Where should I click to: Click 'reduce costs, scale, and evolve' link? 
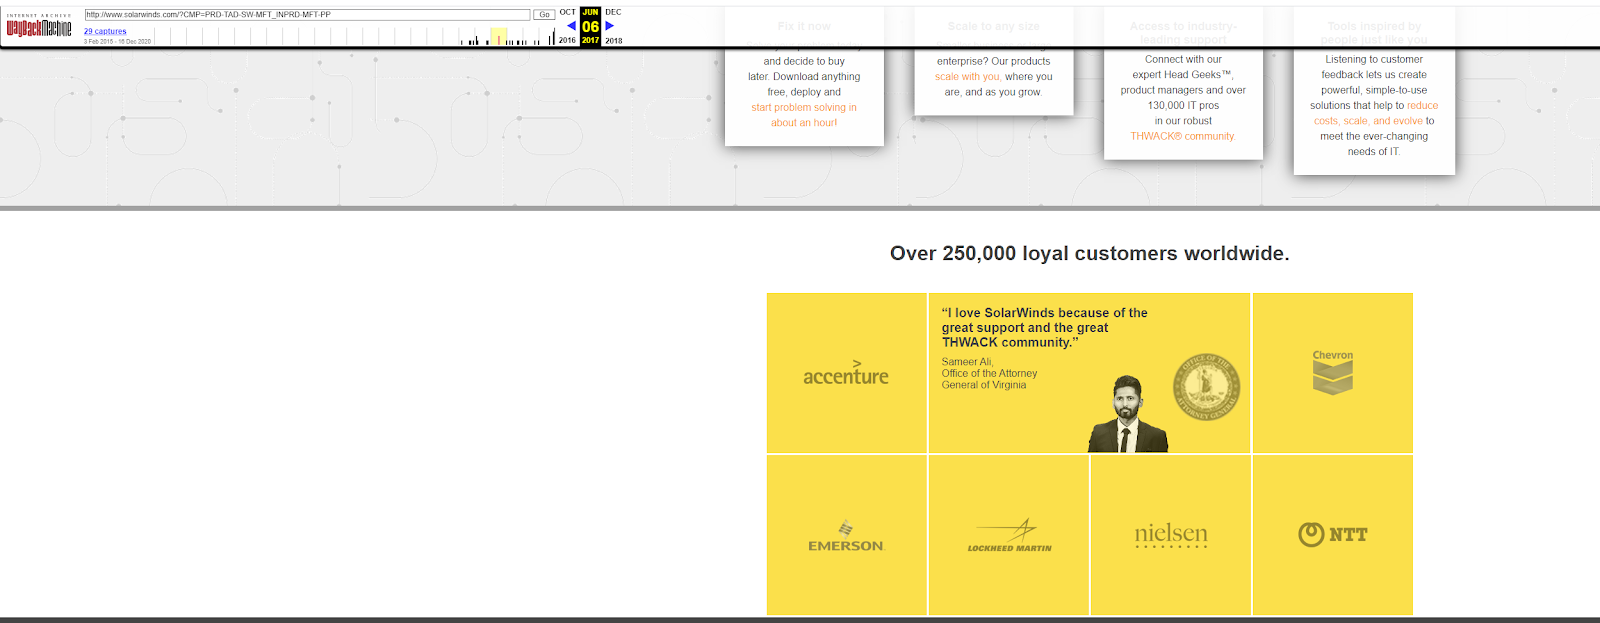[1376, 113]
